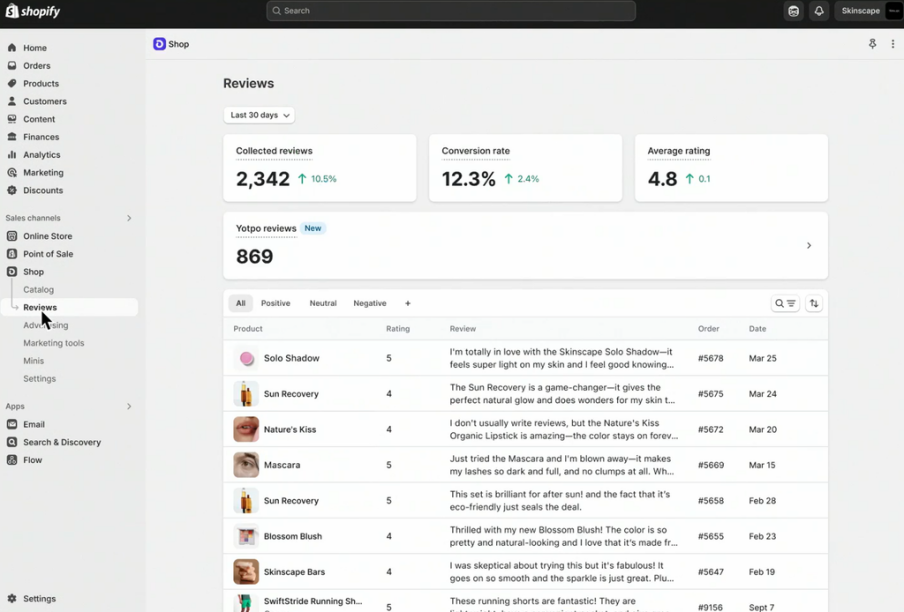This screenshot has height=612, width=904.
Task: Open Analytics in the left navigation
Action: click(x=42, y=155)
